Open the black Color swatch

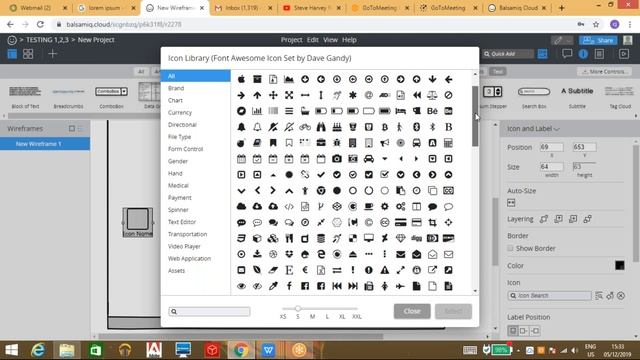coord(620,265)
